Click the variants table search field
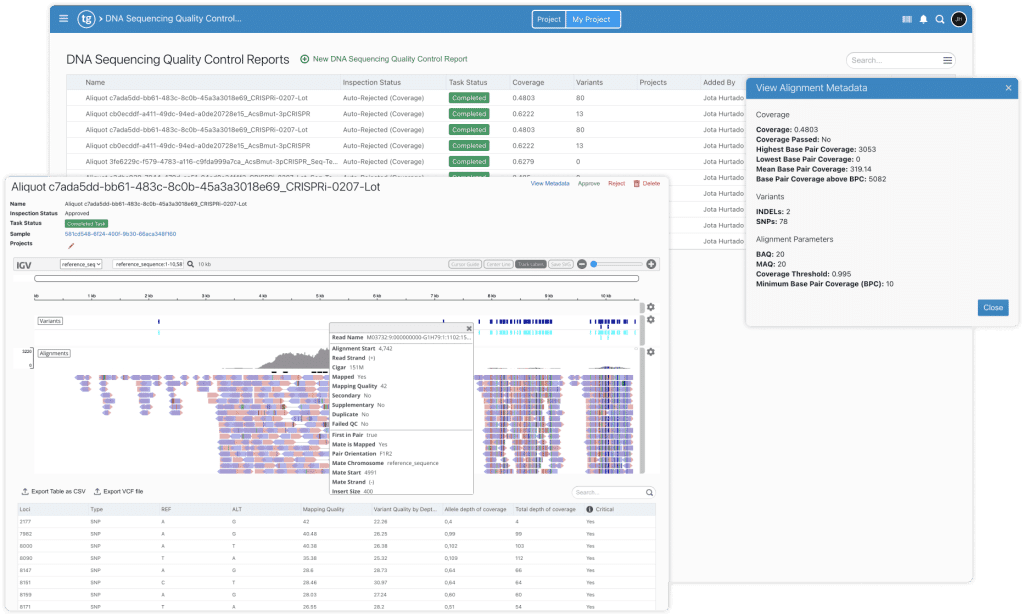This screenshot has height=616, width=1024. pos(610,492)
